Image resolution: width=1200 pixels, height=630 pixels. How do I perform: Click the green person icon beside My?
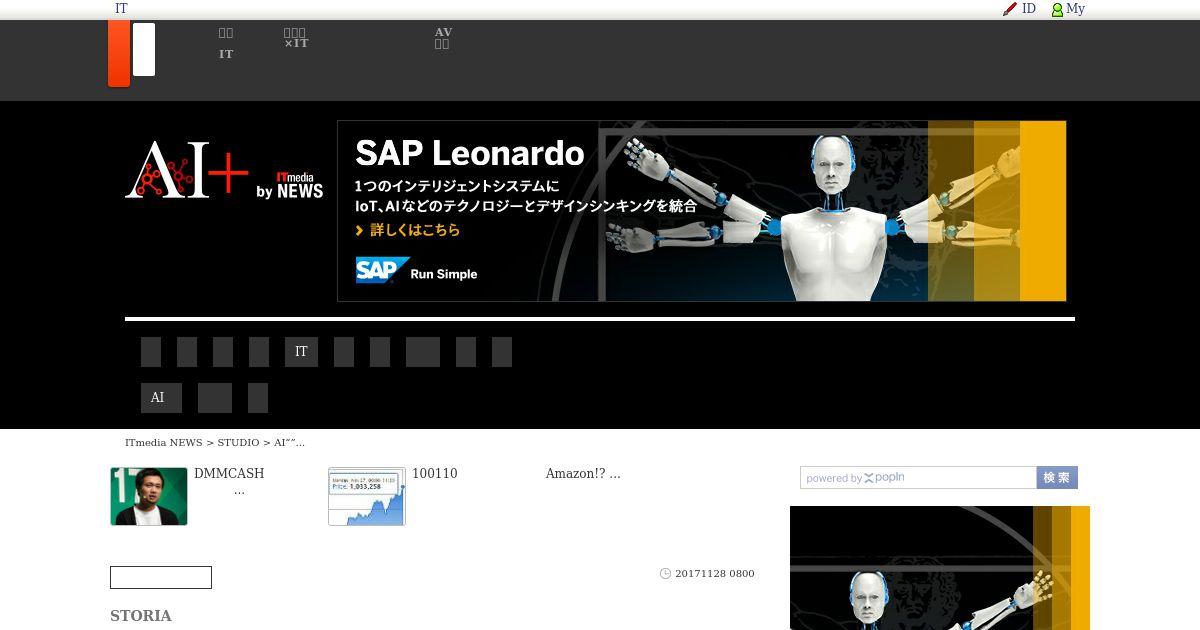(x=1057, y=10)
